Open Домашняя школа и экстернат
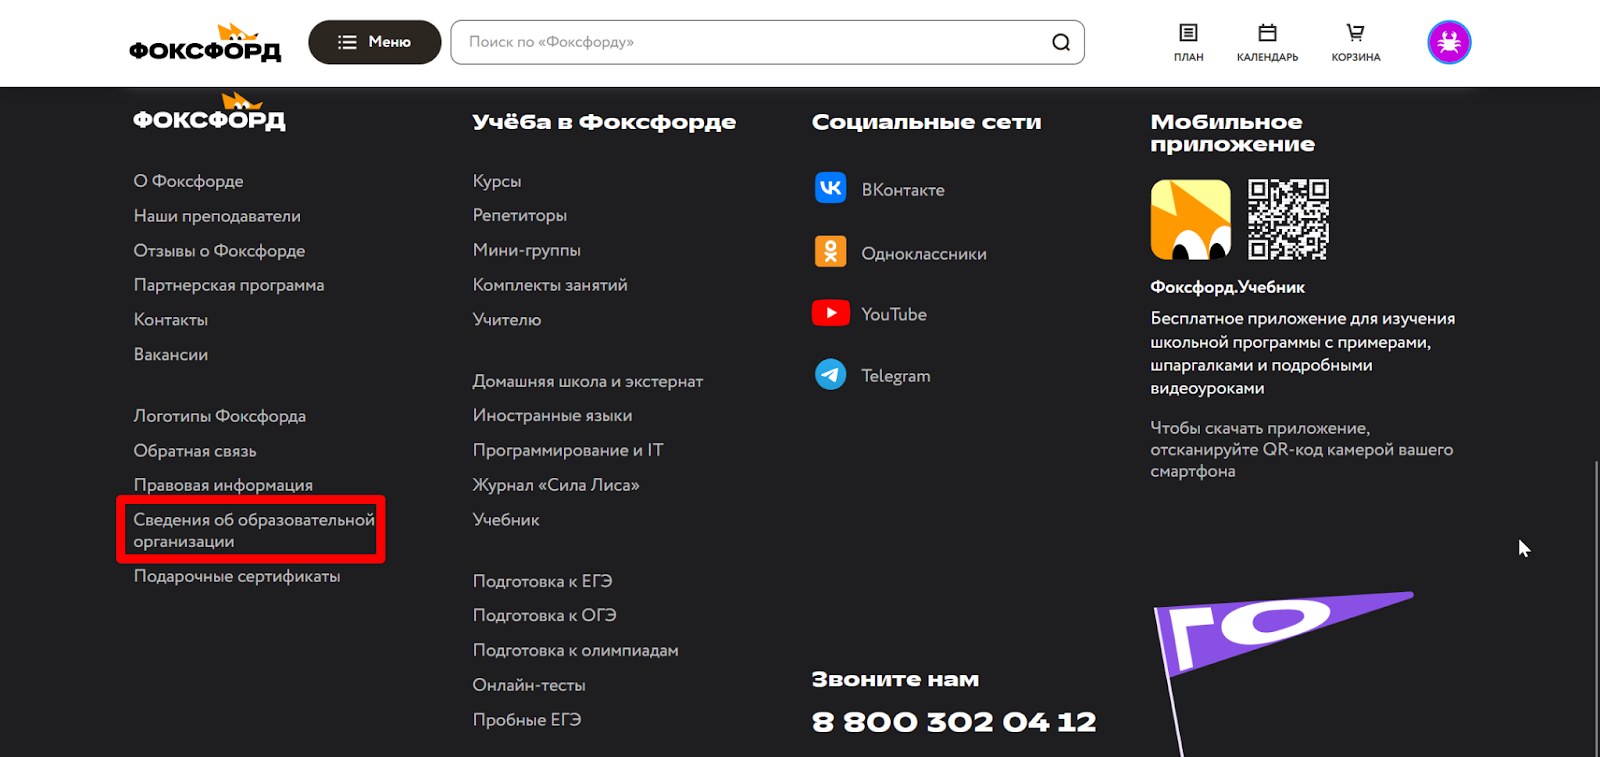1600x757 pixels. pyautogui.click(x=588, y=381)
